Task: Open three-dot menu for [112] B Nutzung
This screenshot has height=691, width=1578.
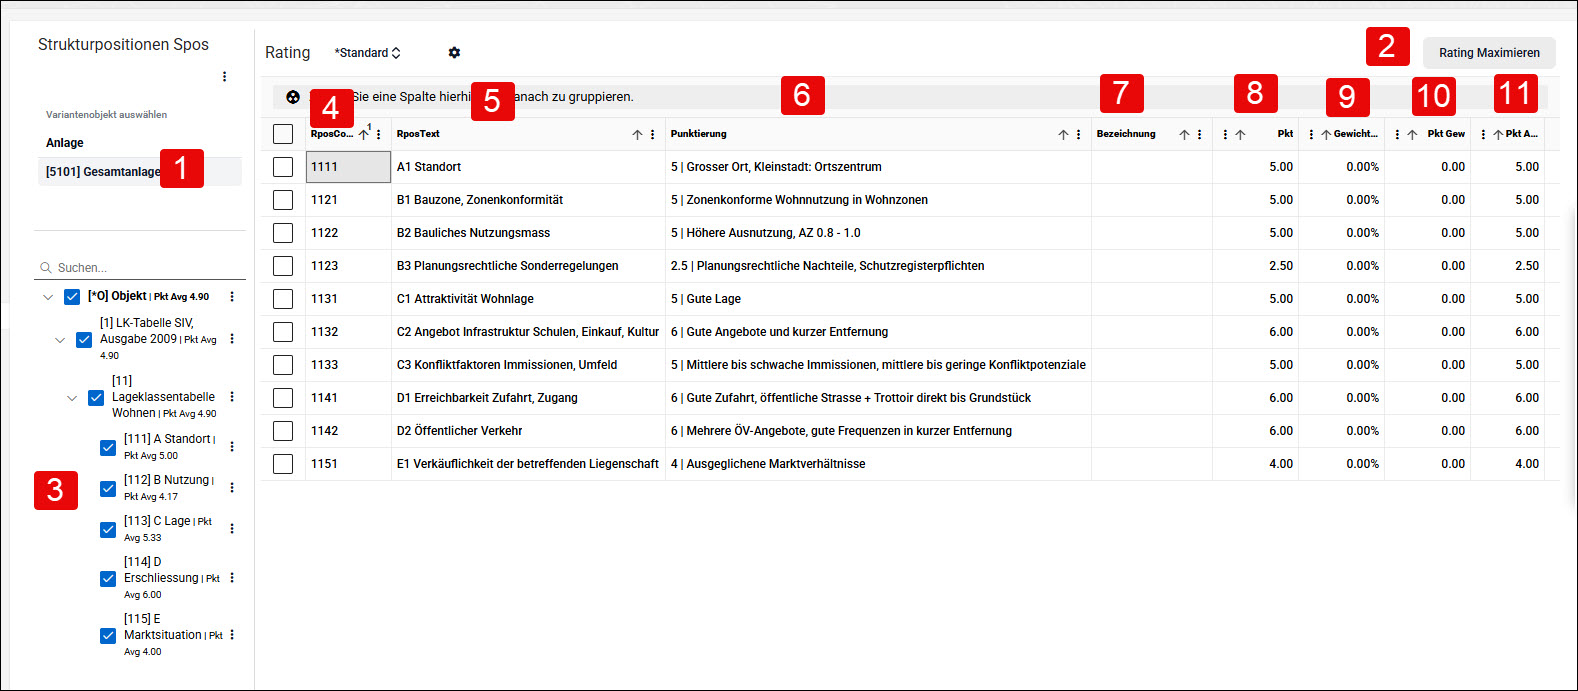Action: 232,488
